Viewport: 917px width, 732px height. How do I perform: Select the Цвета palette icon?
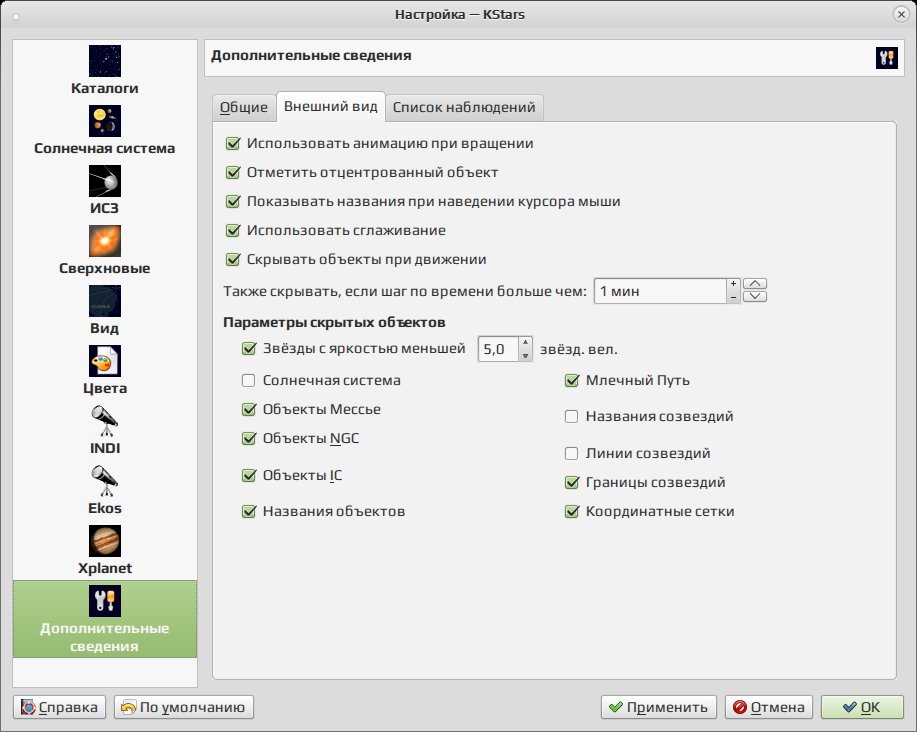pos(105,361)
